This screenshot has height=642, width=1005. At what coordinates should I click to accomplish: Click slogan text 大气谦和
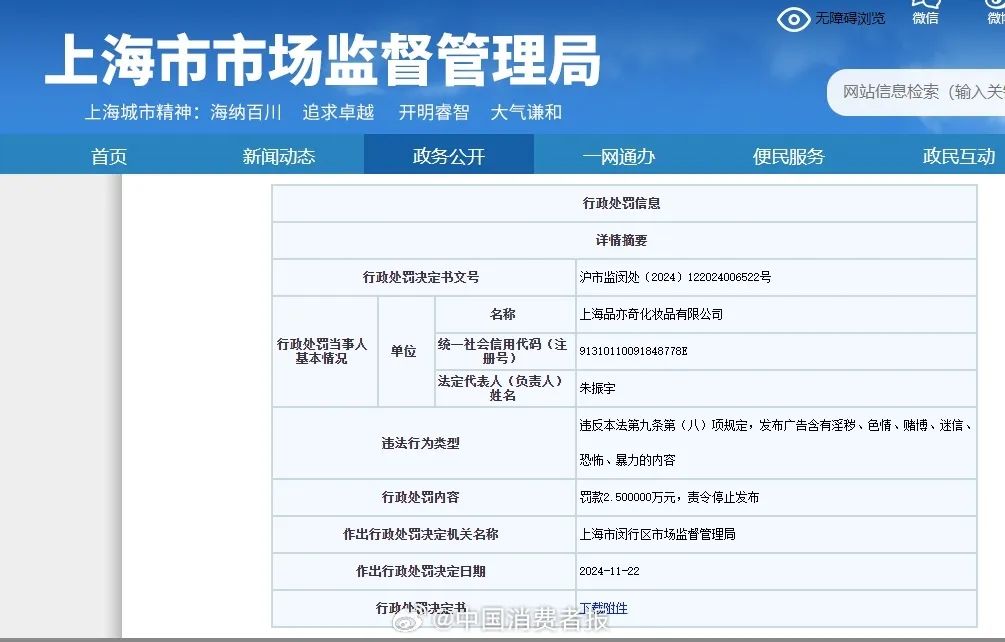click(526, 112)
